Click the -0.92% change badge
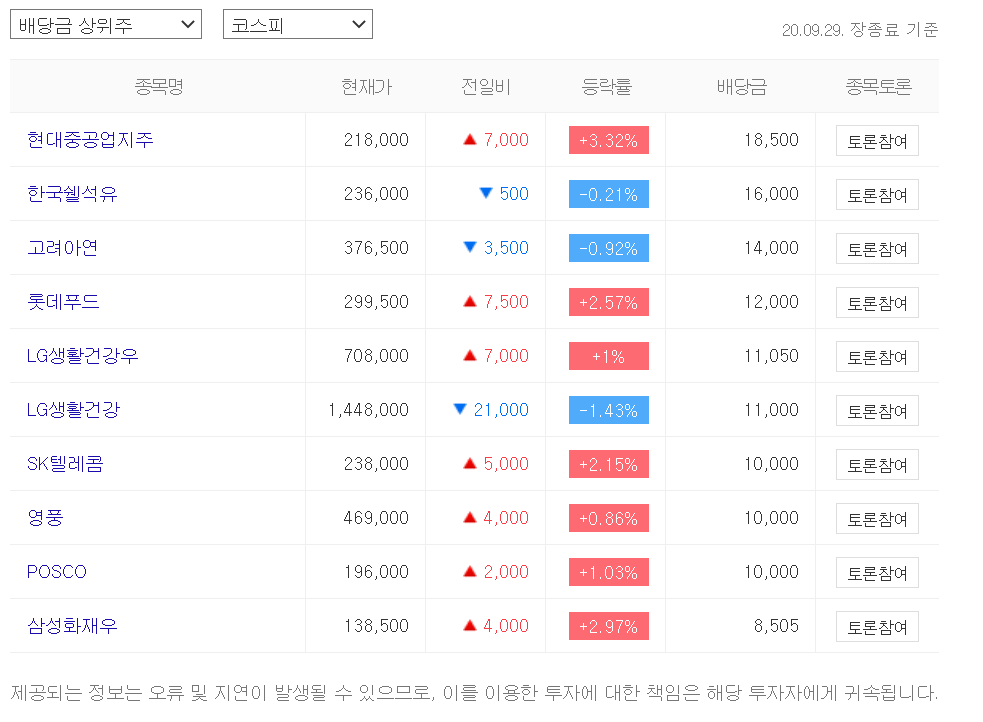The image size is (983, 722). click(609, 248)
